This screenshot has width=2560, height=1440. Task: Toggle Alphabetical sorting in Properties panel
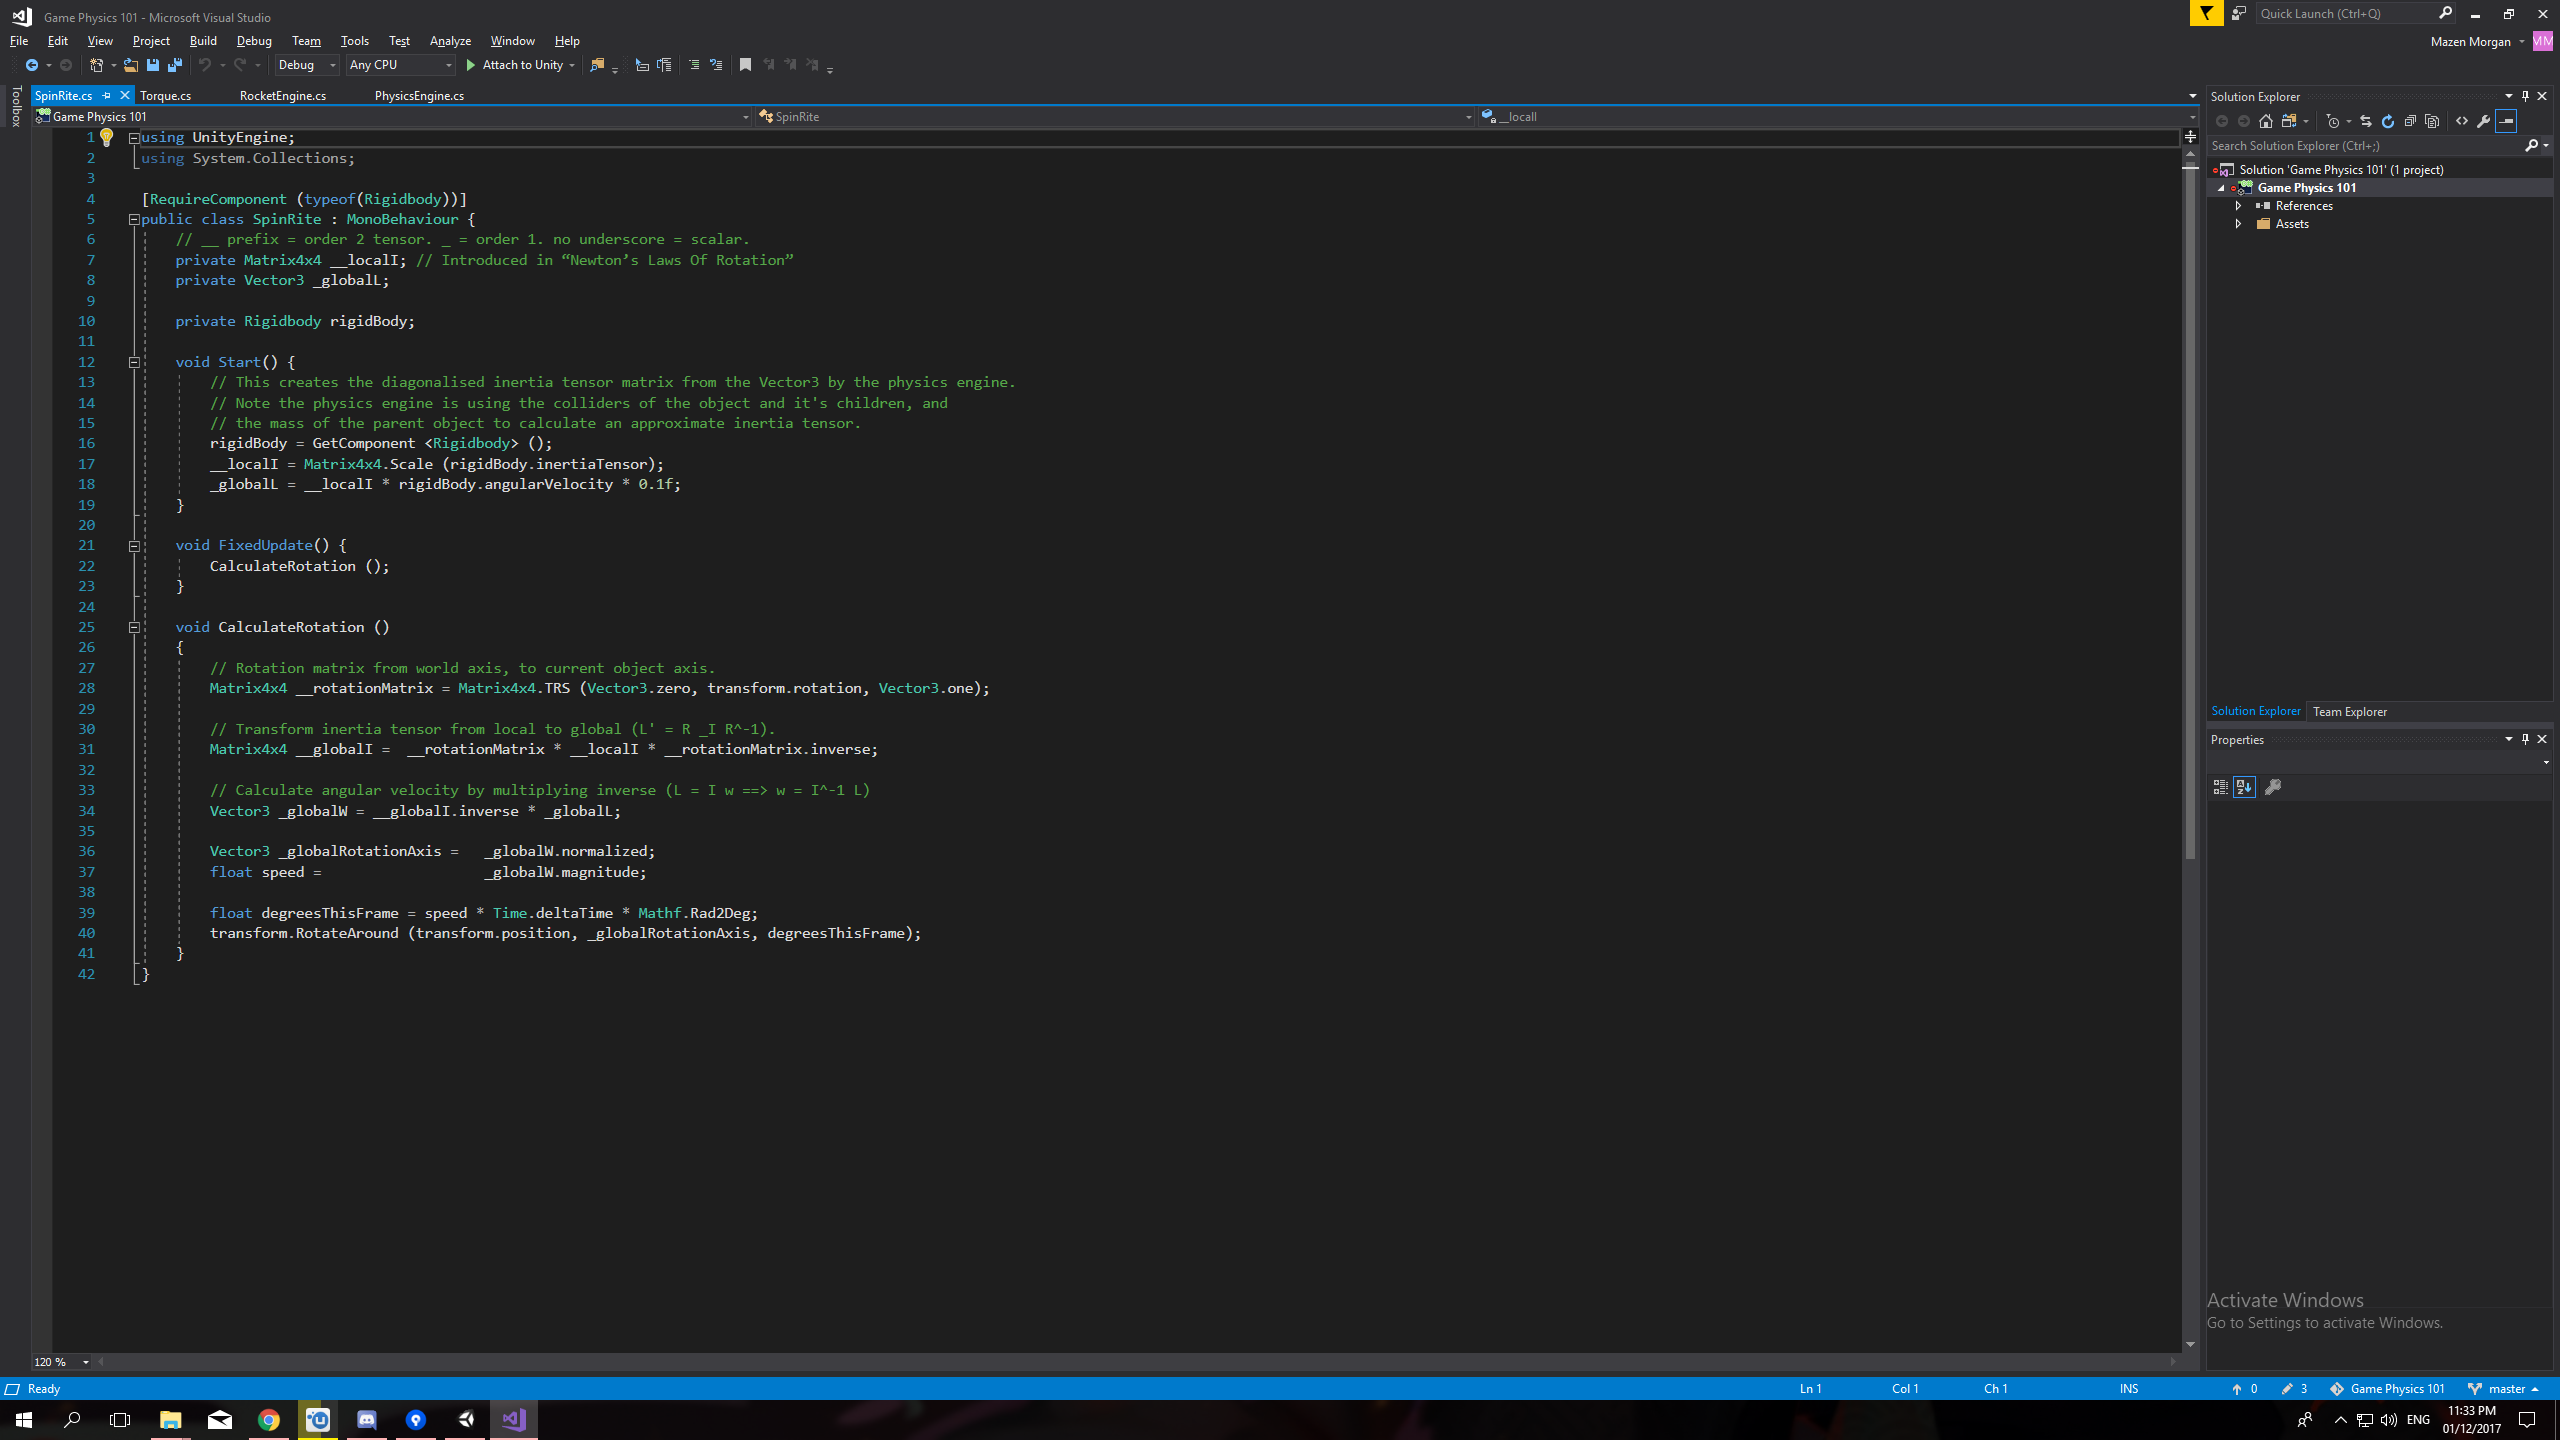(x=2244, y=788)
